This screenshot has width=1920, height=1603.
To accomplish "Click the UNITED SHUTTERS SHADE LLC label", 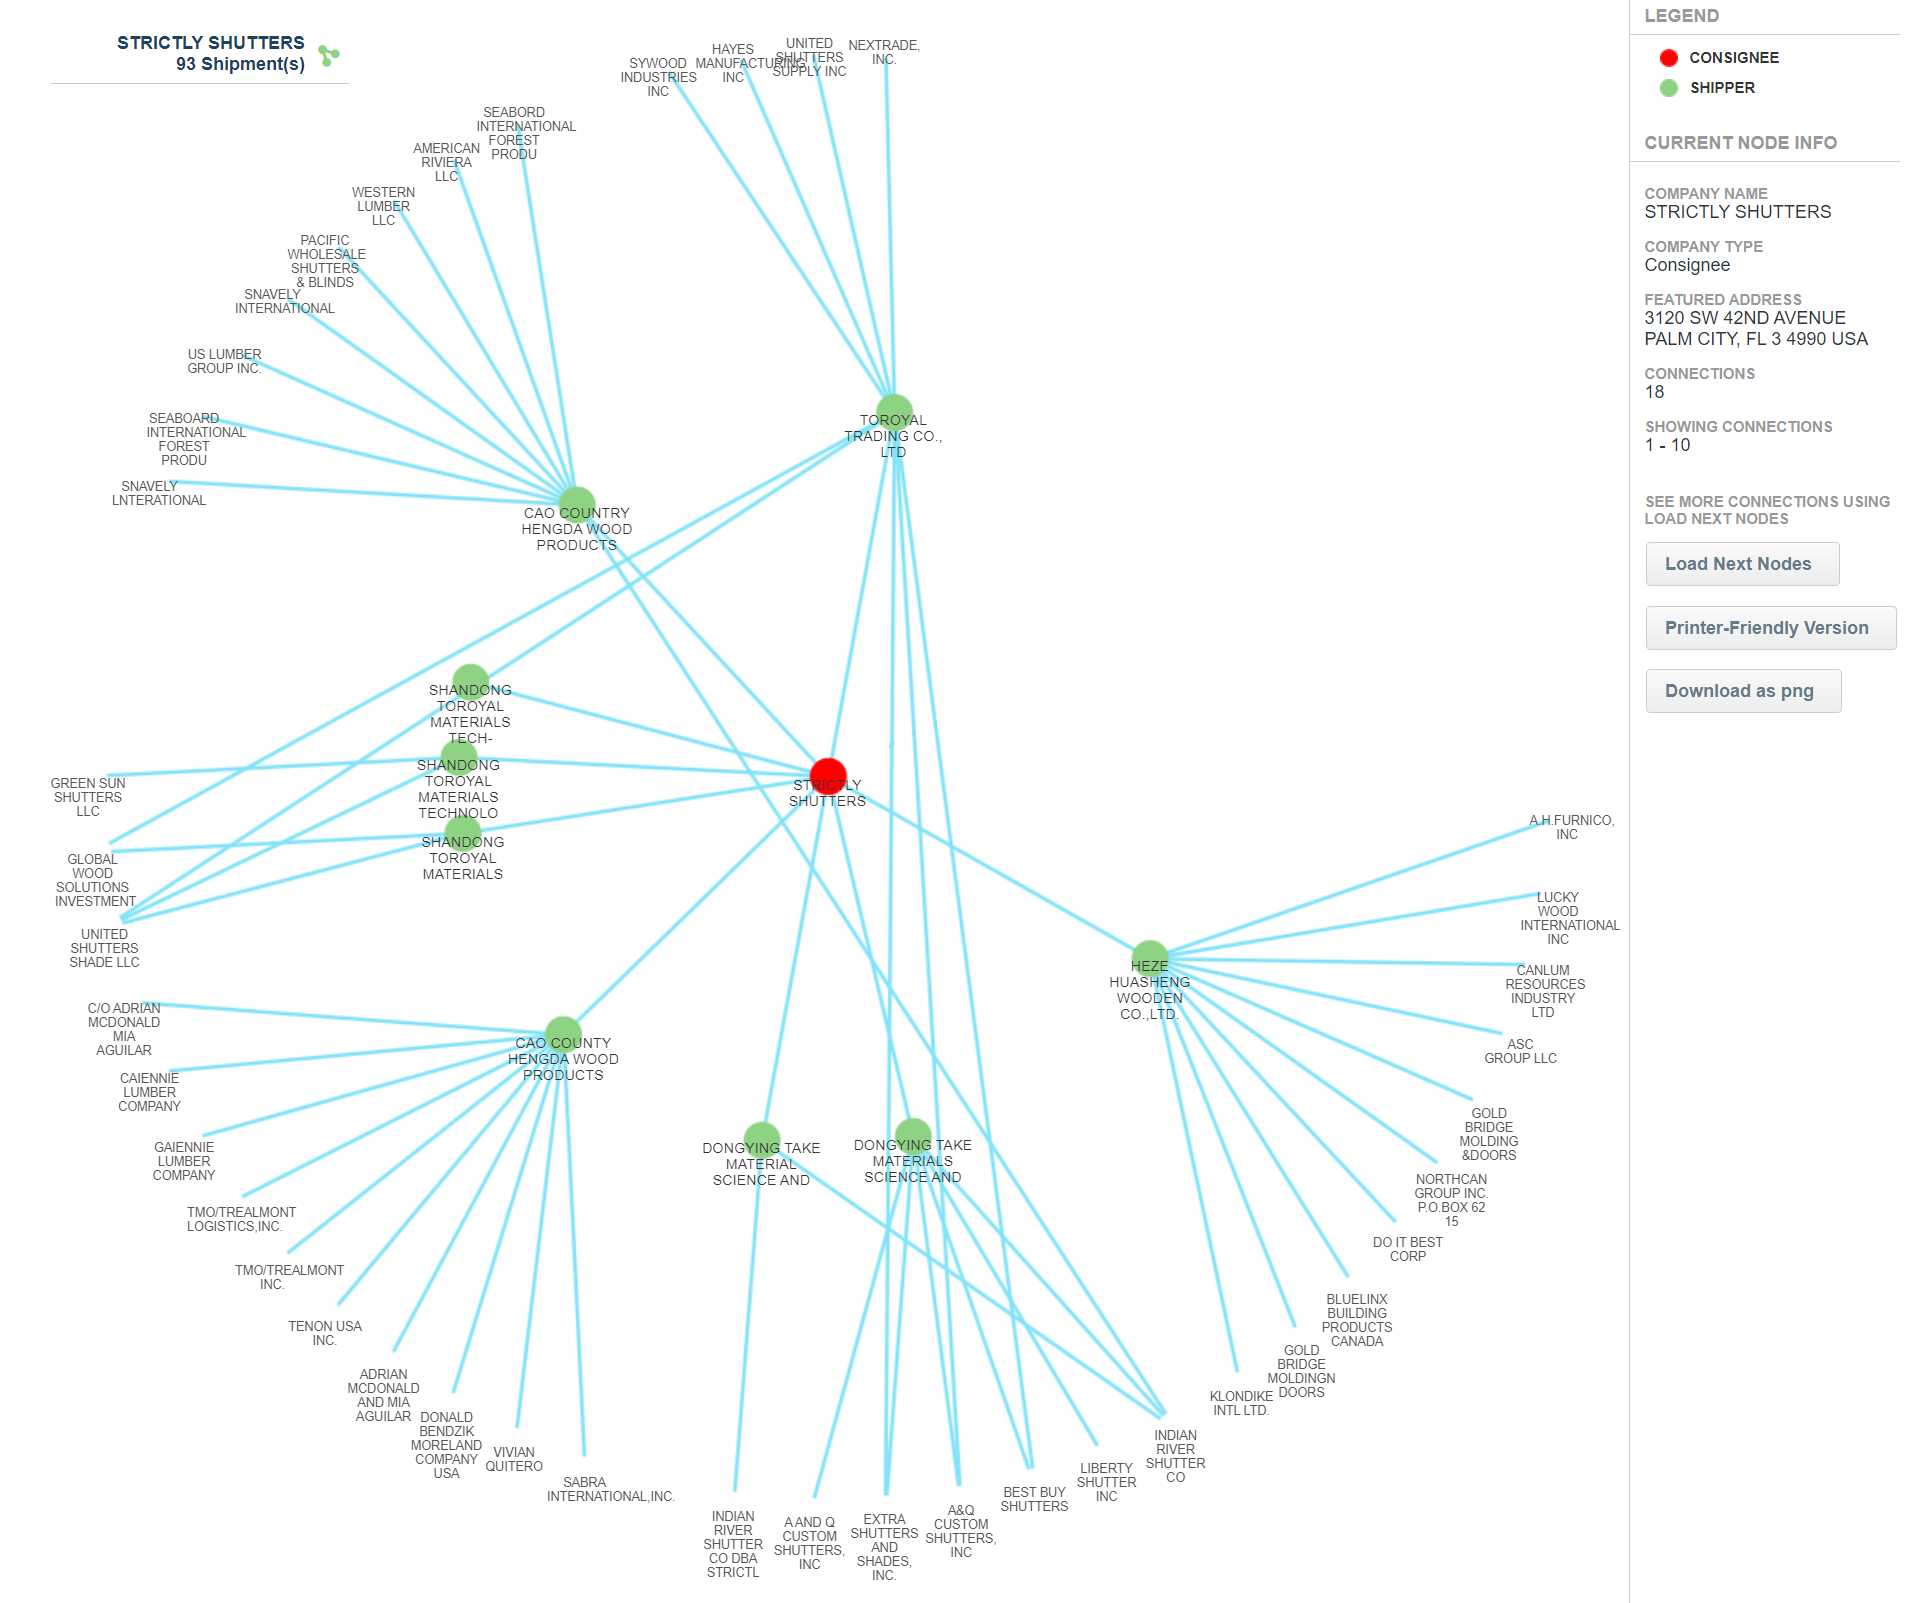I will tap(104, 948).
